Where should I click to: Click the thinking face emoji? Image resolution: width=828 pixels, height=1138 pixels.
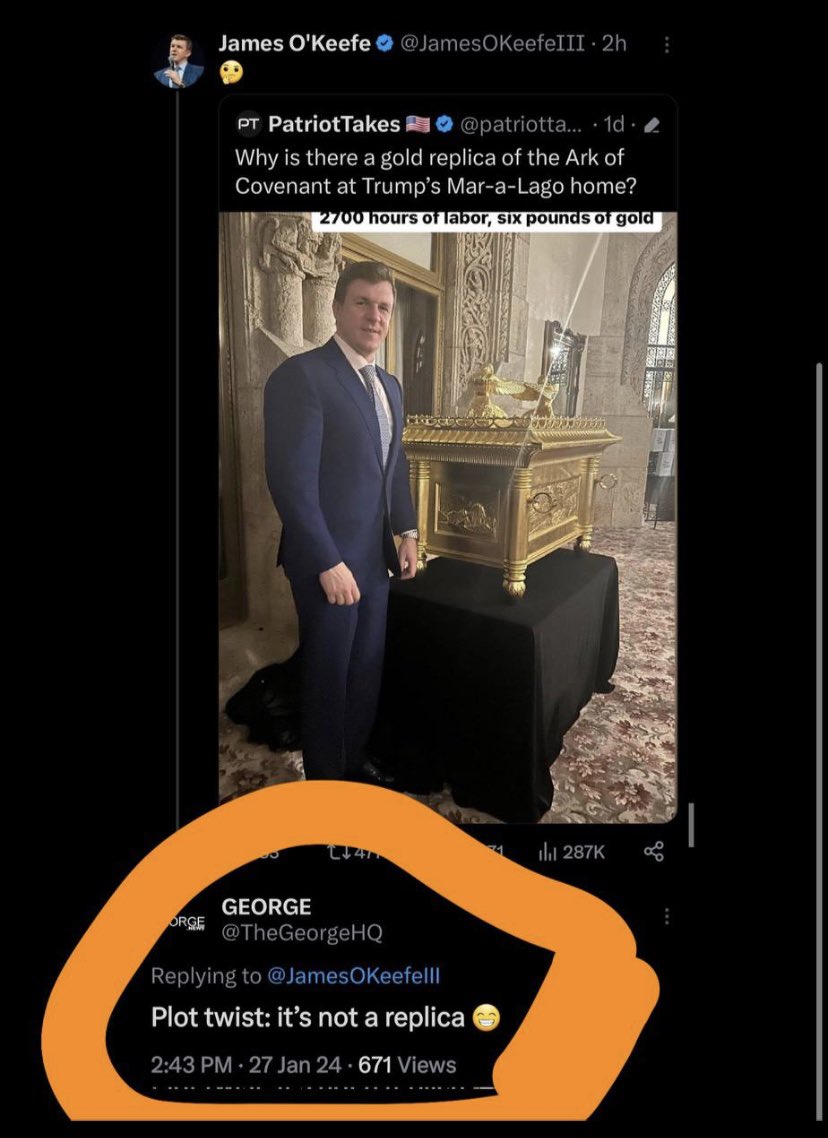[230, 73]
